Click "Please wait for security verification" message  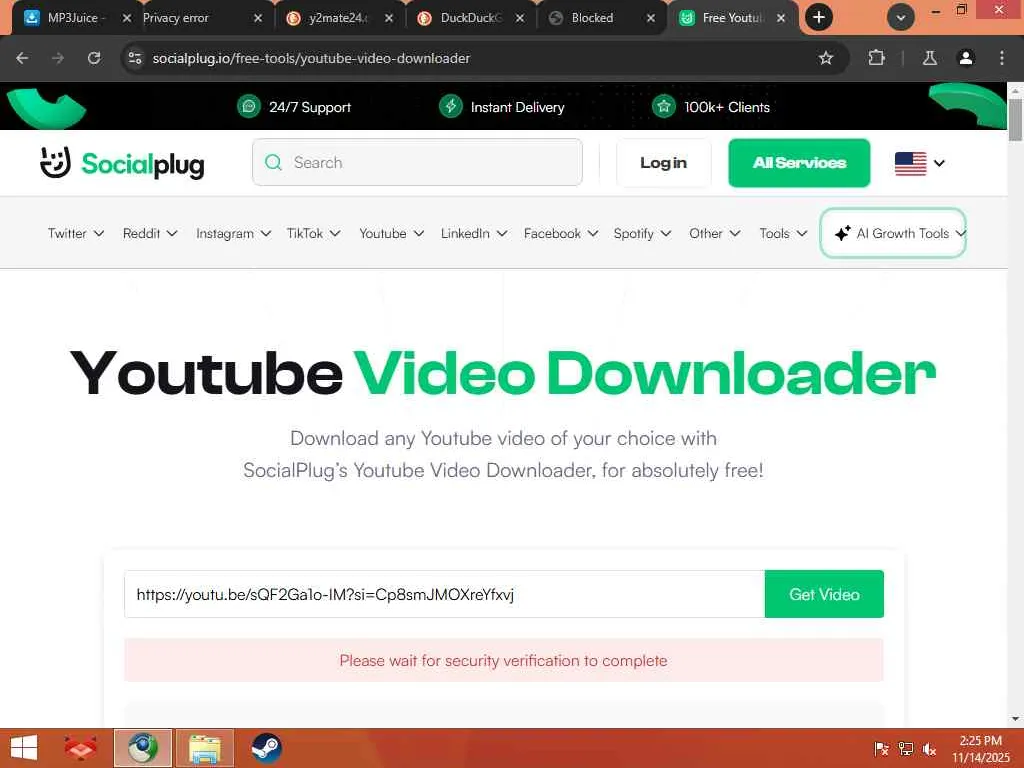pyautogui.click(x=504, y=661)
